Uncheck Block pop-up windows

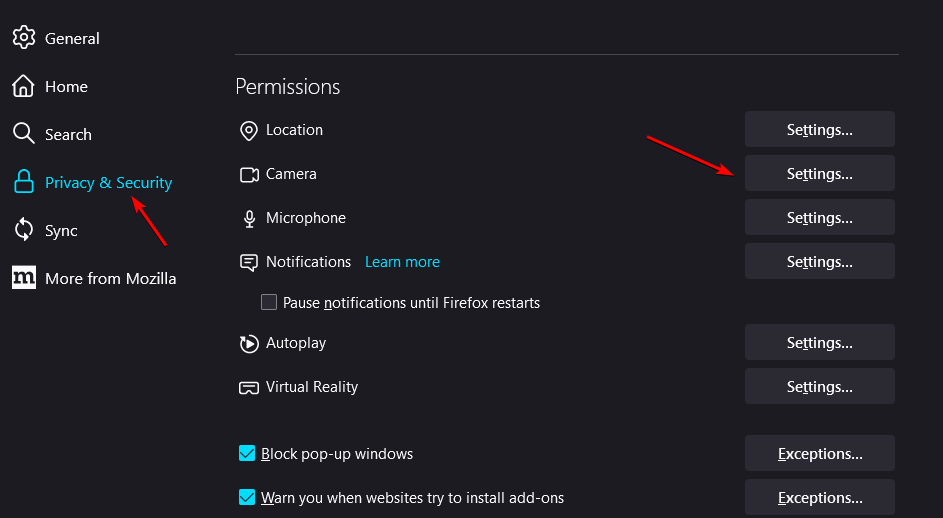[247, 454]
